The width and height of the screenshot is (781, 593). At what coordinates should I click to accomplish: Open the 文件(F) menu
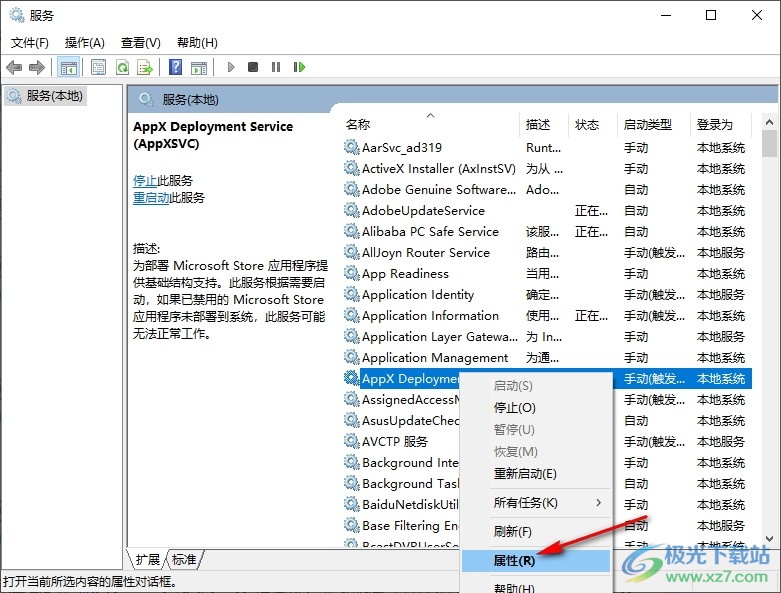click(x=30, y=43)
